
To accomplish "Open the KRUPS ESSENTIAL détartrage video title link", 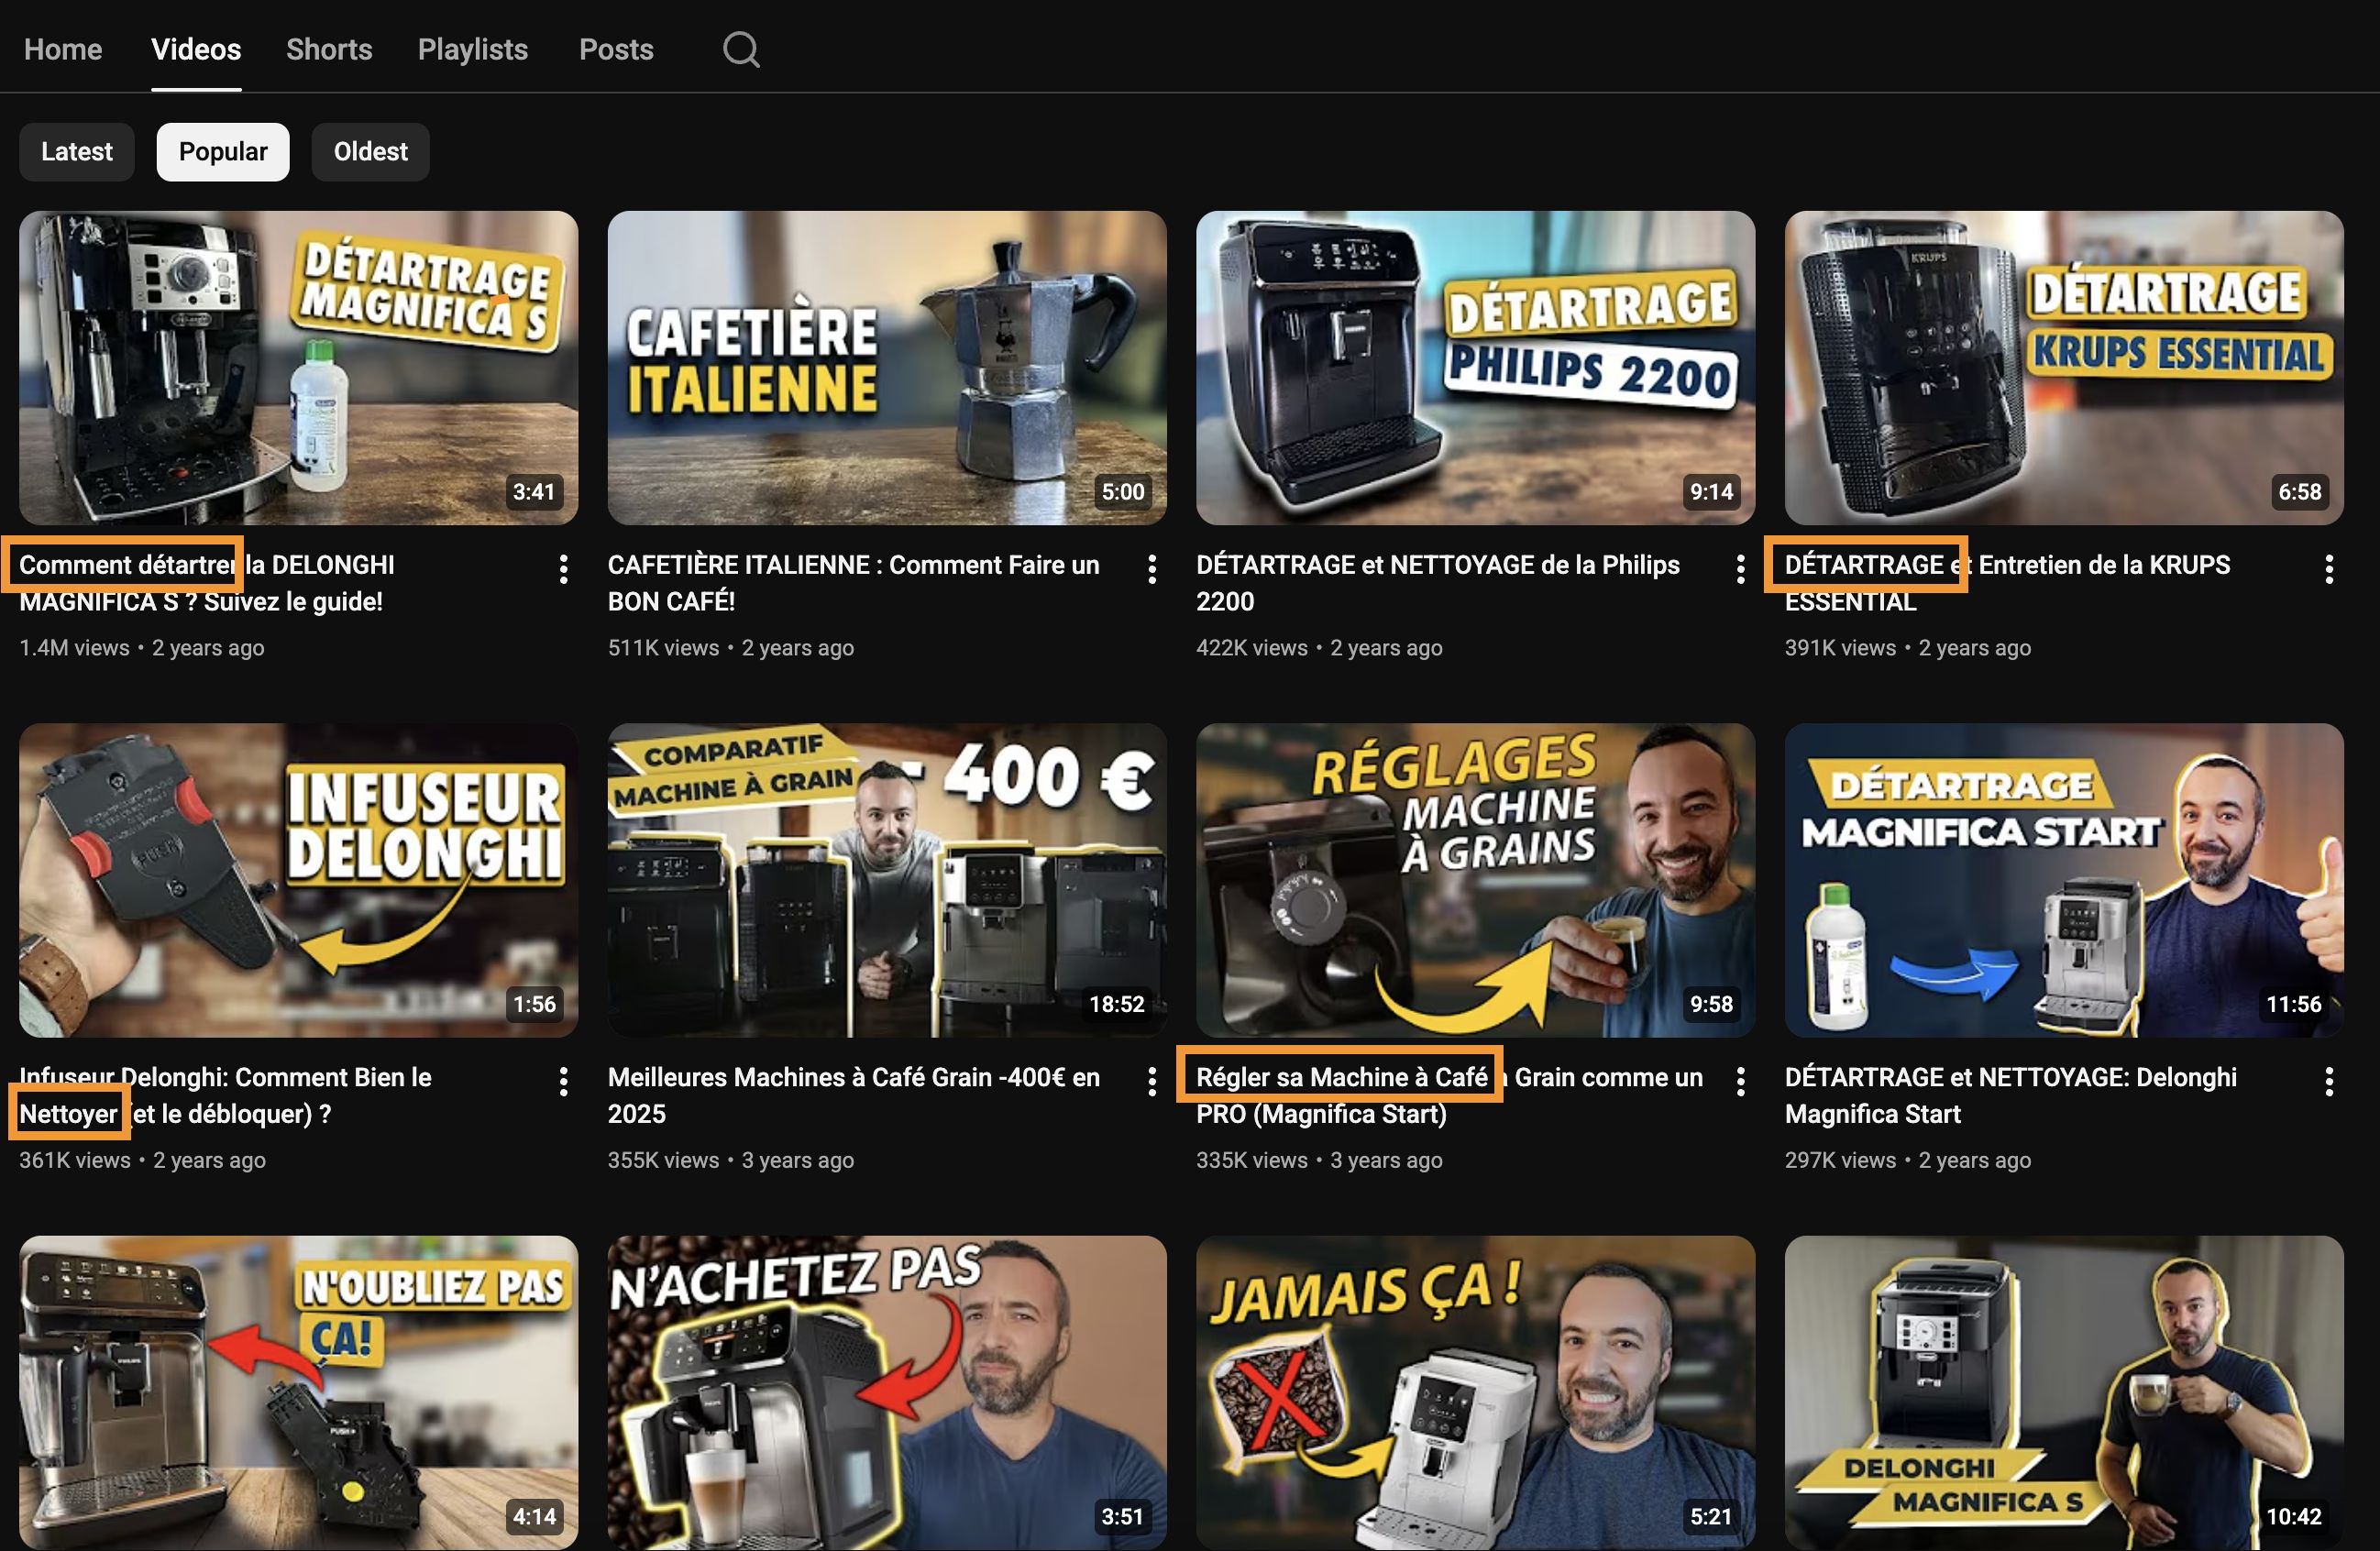I will tap(2007, 582).
